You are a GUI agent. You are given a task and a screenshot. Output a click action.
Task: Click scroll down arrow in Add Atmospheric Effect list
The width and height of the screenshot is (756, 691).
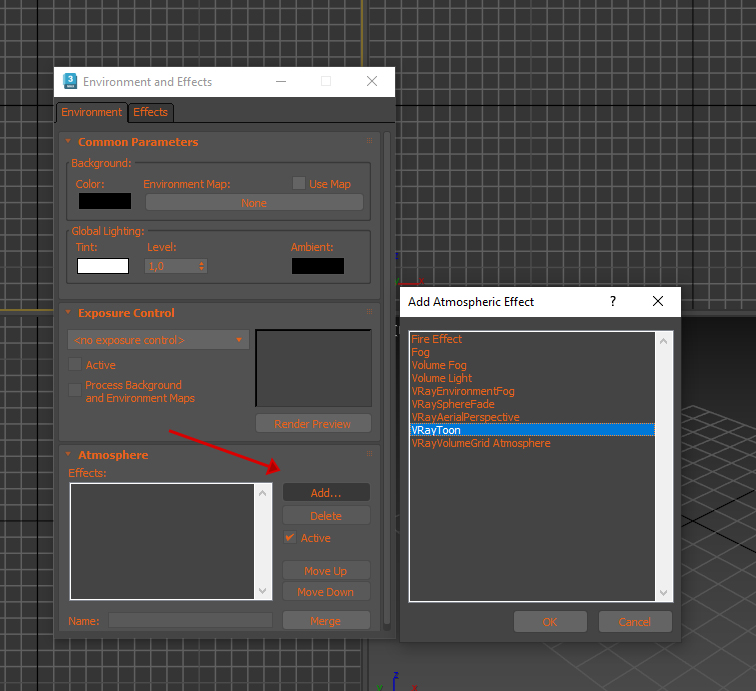[x=663, y=593]
